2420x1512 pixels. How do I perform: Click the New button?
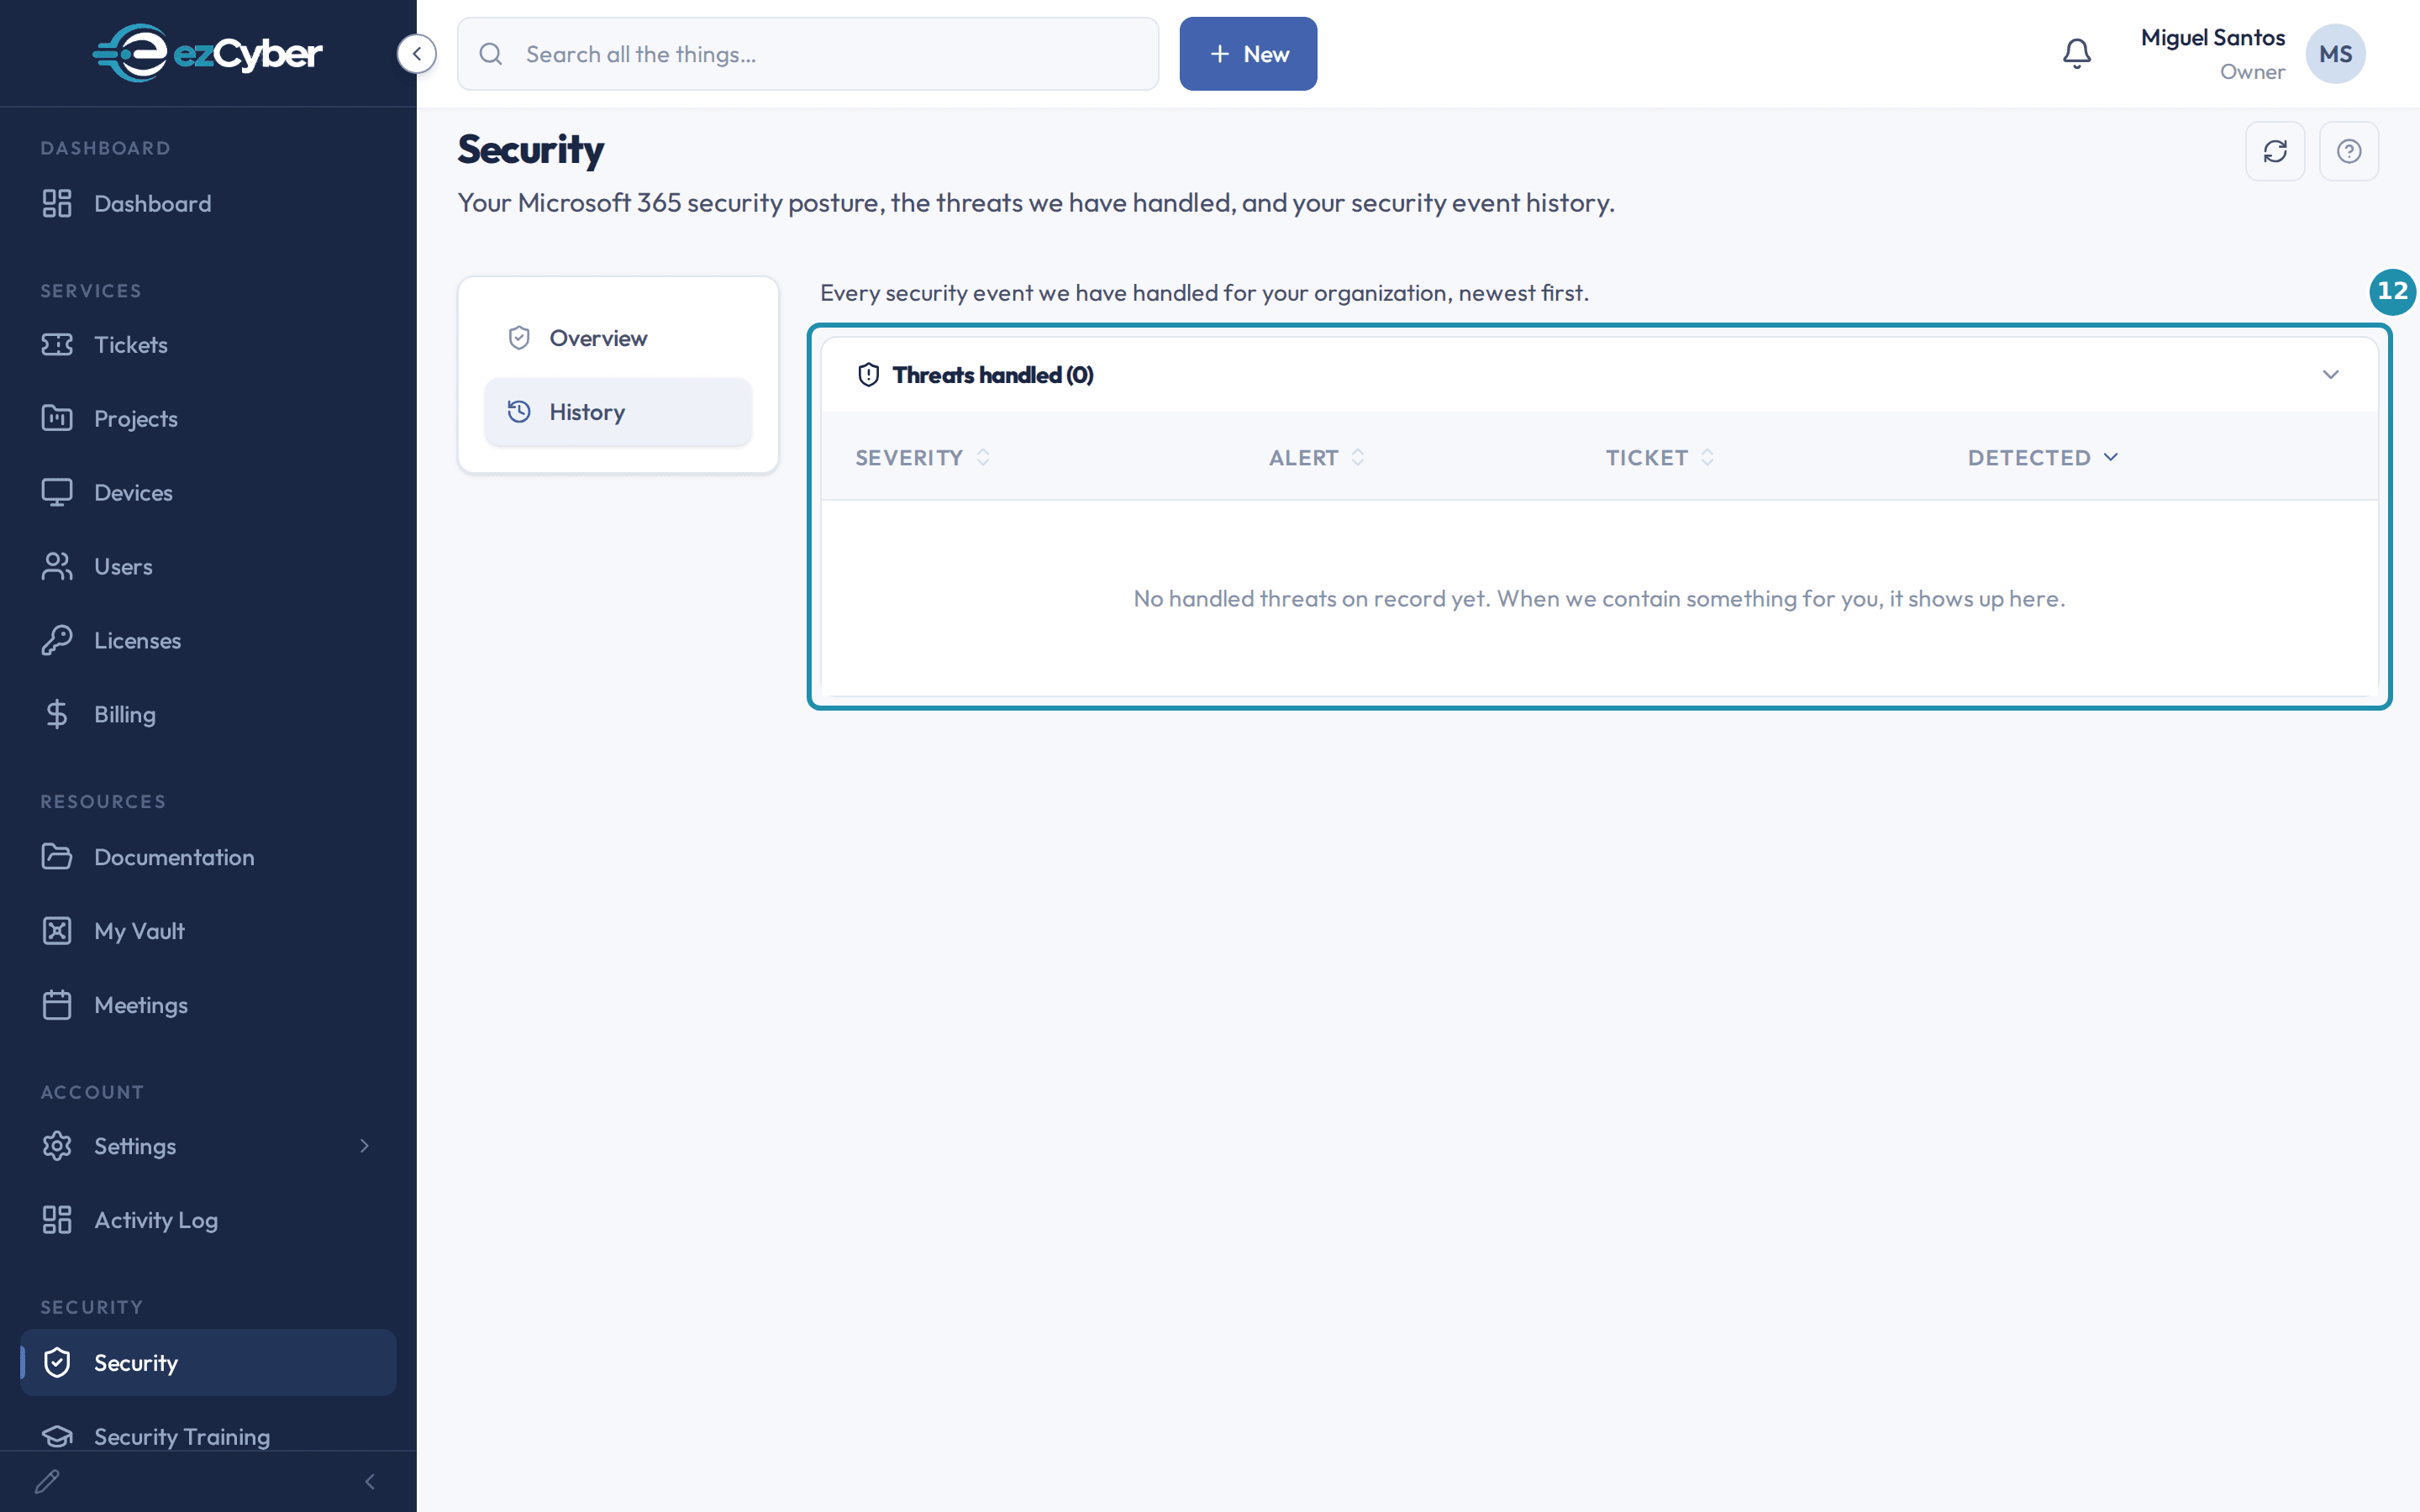pyautogui.click(x=1248, y=54)
